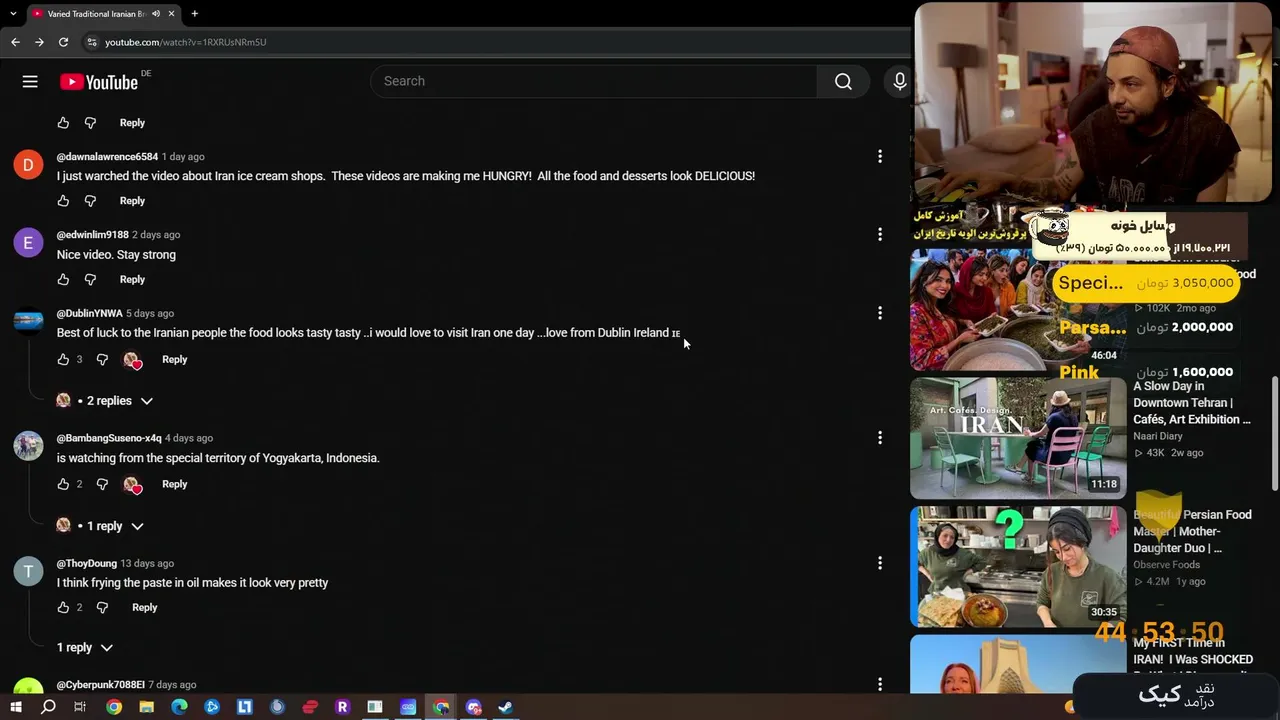1280x720 pixels.
Task: Click creator heart on @DublinYNWA comment
Action: click(x=131, y=360)
